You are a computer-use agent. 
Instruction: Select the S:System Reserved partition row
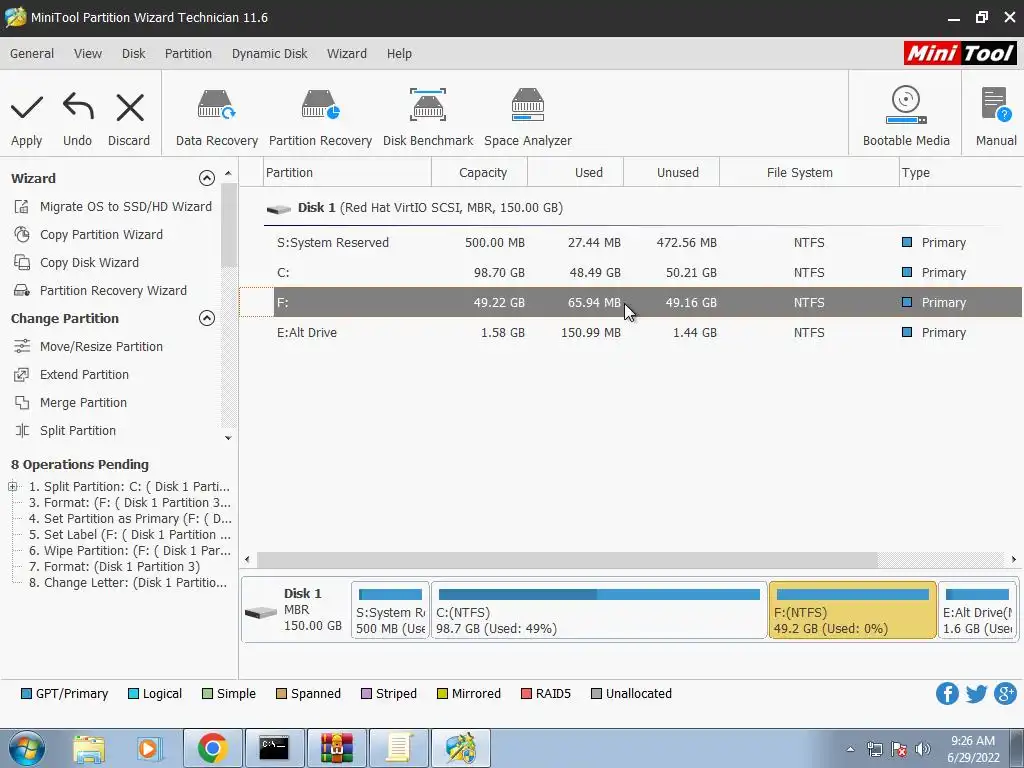631,242
